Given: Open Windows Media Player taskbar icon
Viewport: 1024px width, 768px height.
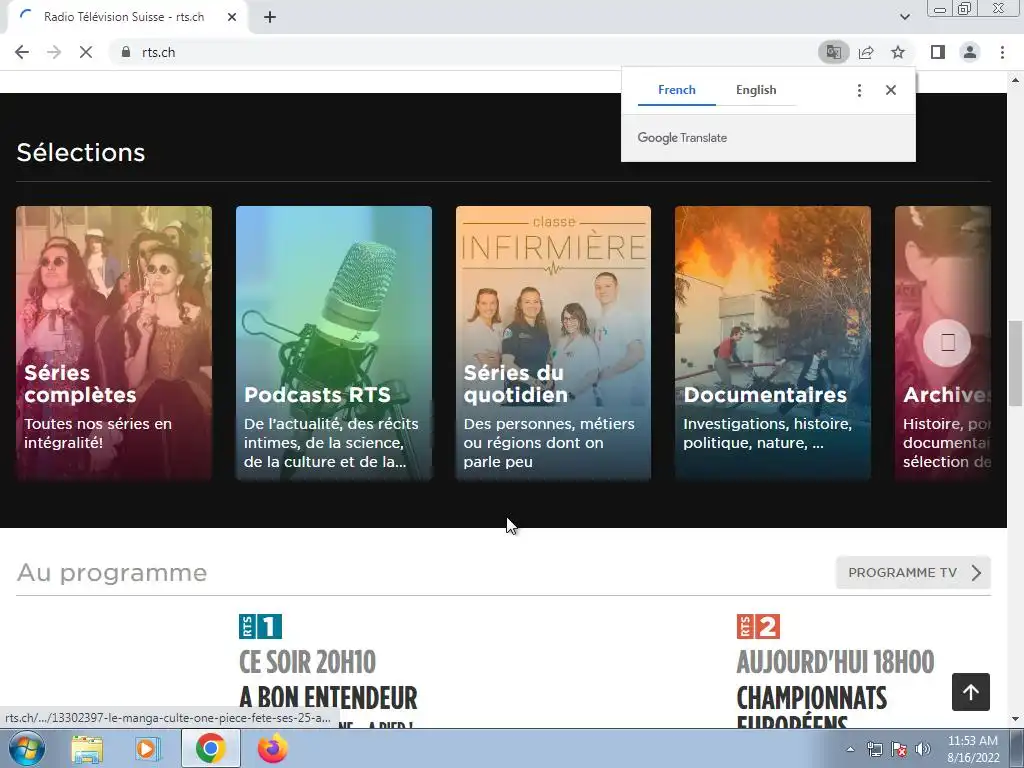Looking at the screenshot, I should [x=148, y=748].
